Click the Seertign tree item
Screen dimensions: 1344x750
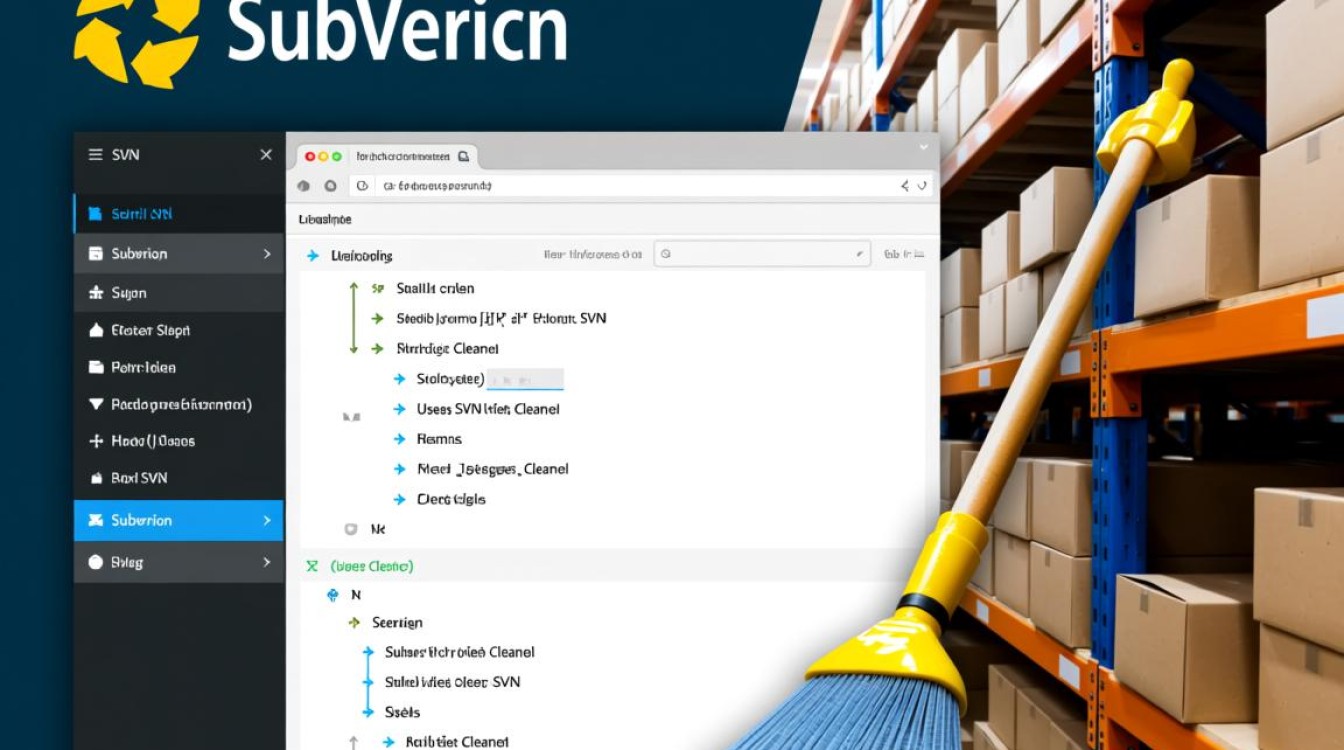pyautogui.click(x=397, y=622)
